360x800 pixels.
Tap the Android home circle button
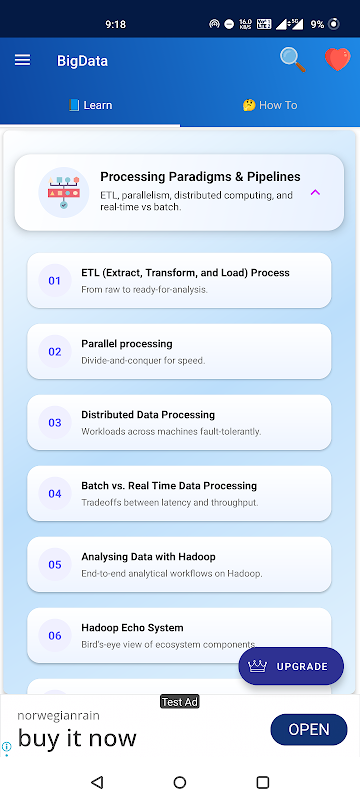pyautogui.click(x=179, y=782)
